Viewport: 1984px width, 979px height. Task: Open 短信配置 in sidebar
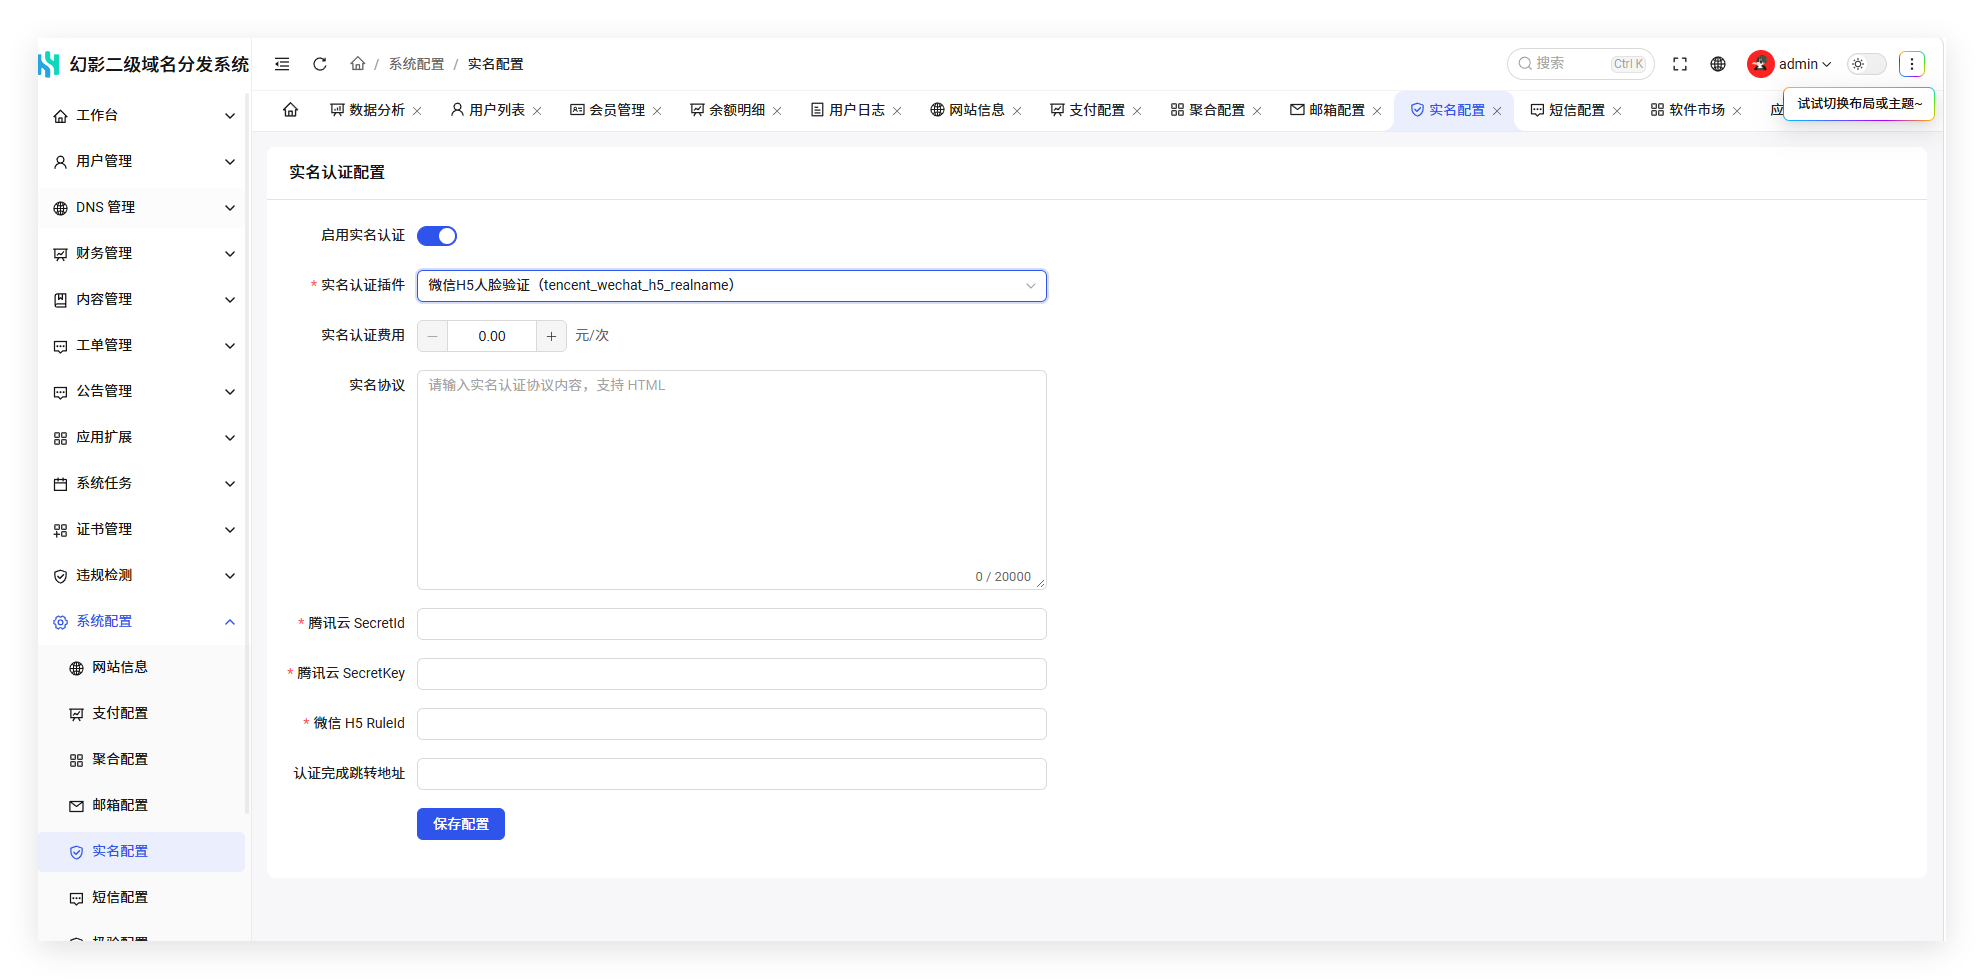tap(141, 898)
